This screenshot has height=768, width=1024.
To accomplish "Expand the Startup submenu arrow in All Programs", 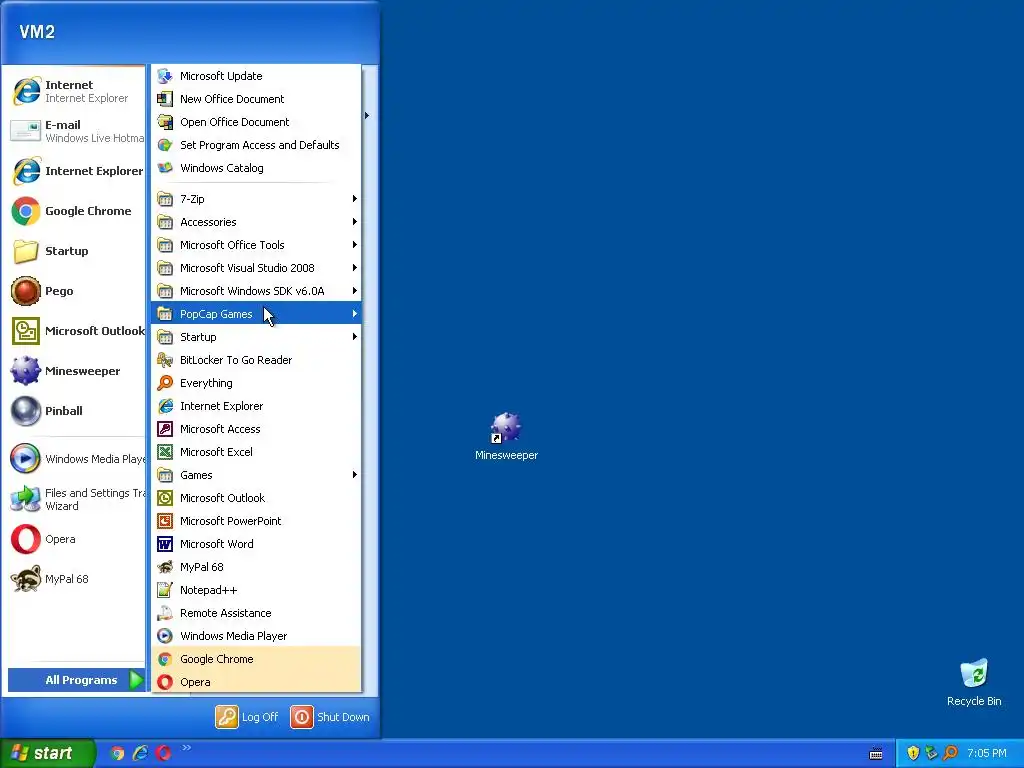I will tap(355, 337).
